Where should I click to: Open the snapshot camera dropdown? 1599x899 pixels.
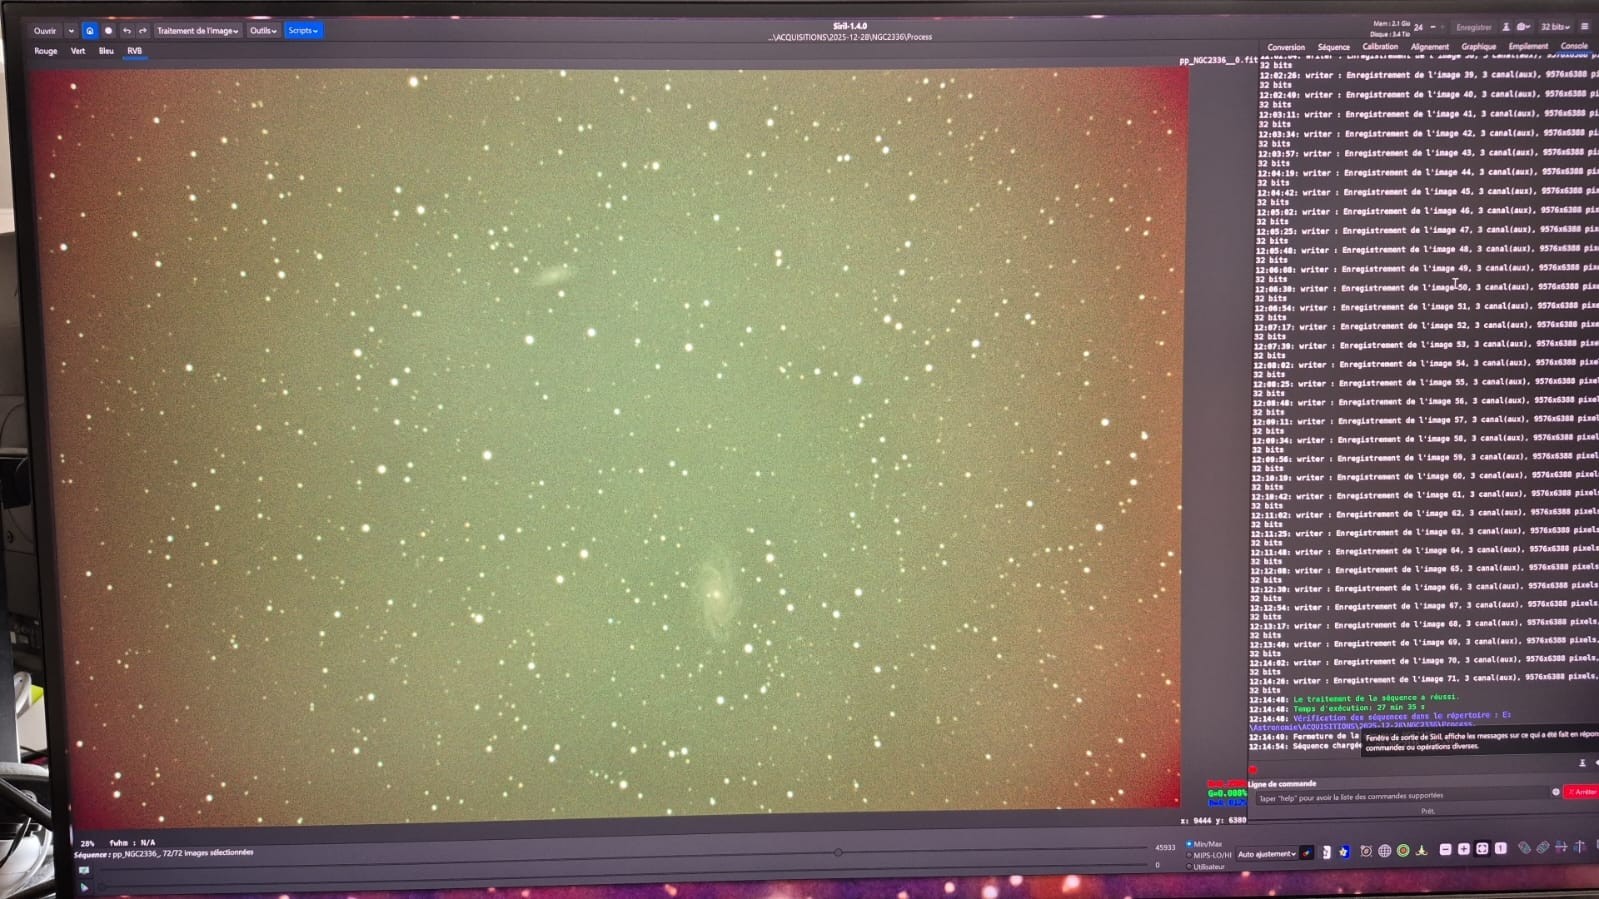pyautogui.click(x=1524, y=27)
